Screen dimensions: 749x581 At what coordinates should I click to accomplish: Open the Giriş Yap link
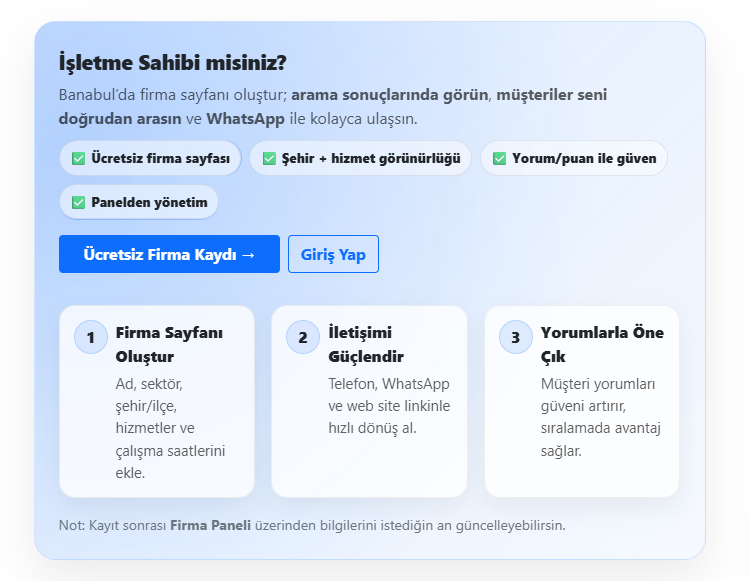[333, 254]
